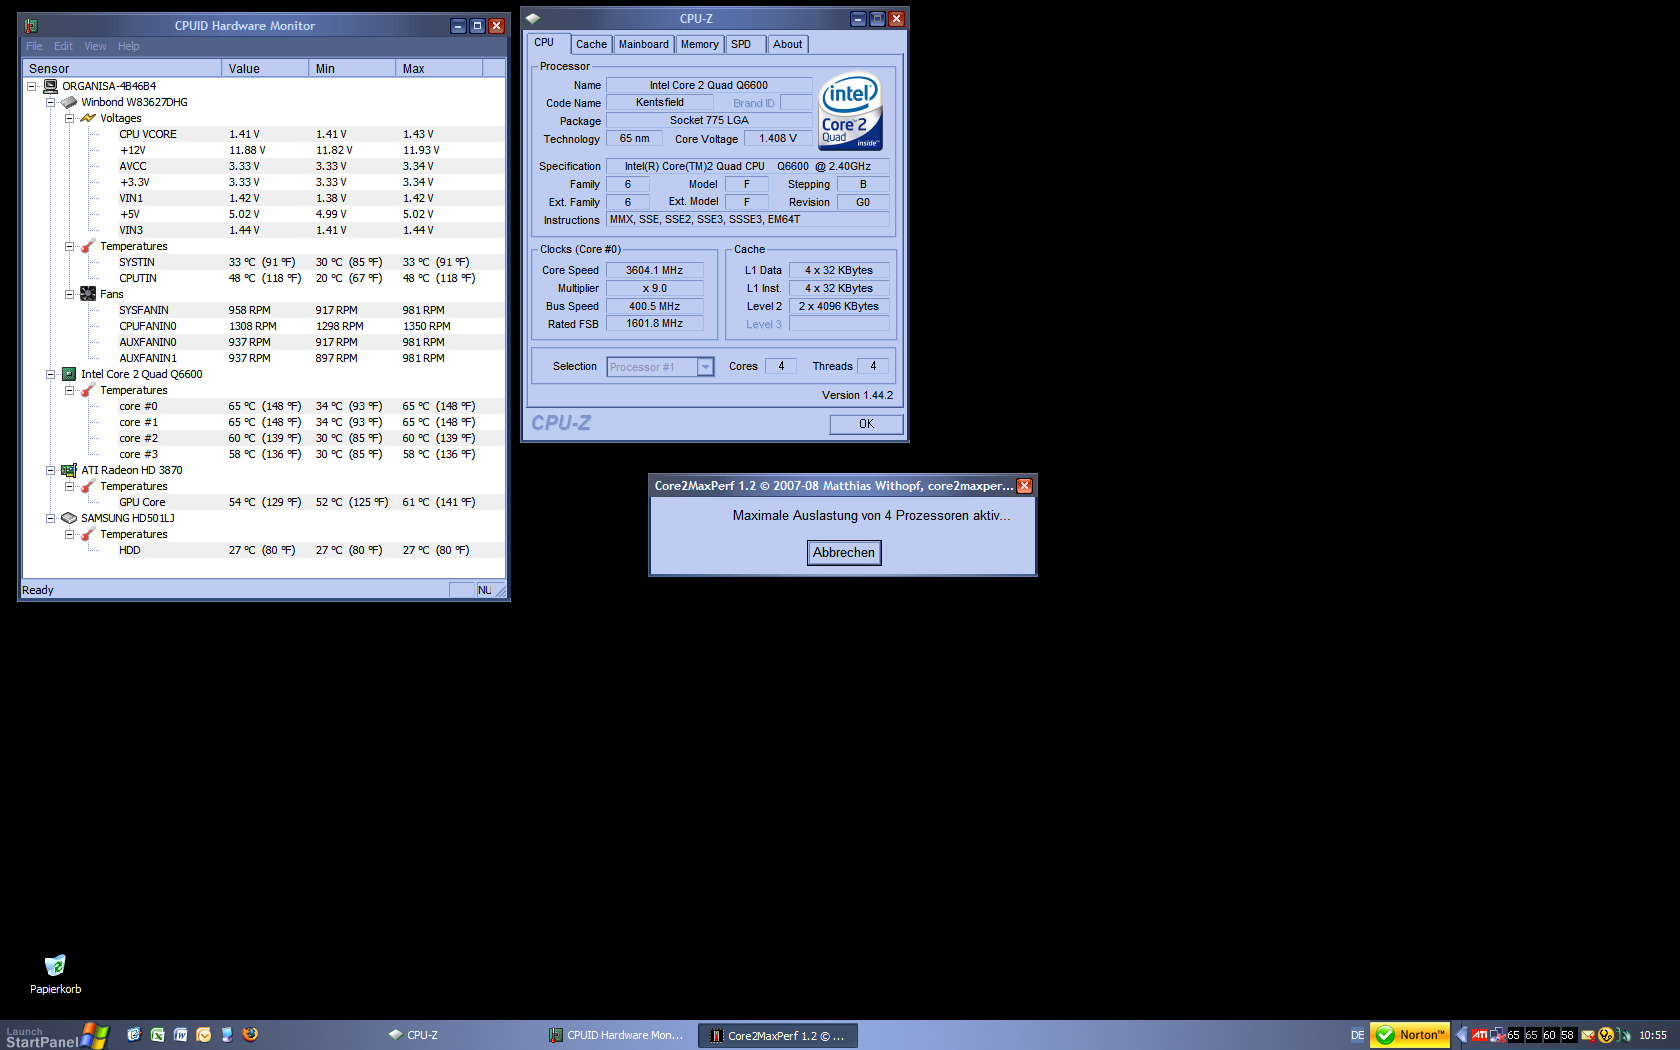Screen dimensions: 1680x1050
Task: Click the mouse tray icon
Action: tap(1624, 1035)
